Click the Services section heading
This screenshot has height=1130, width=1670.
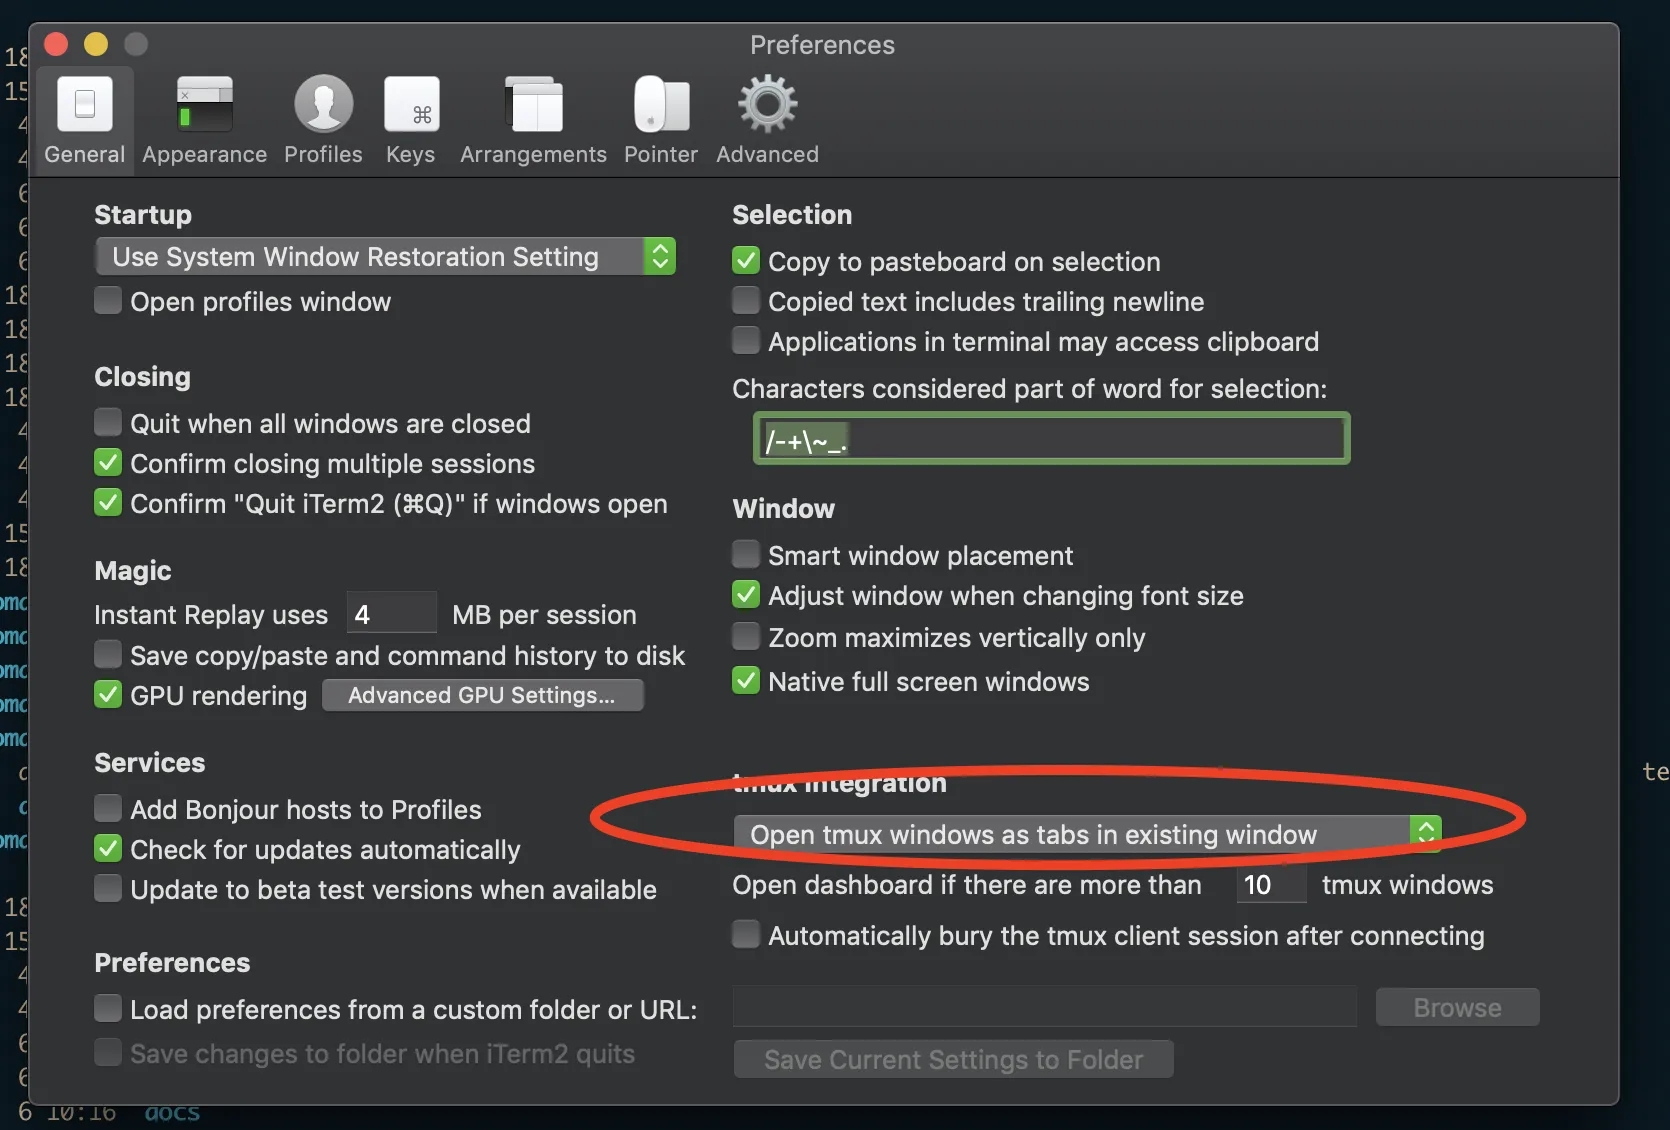150,763
